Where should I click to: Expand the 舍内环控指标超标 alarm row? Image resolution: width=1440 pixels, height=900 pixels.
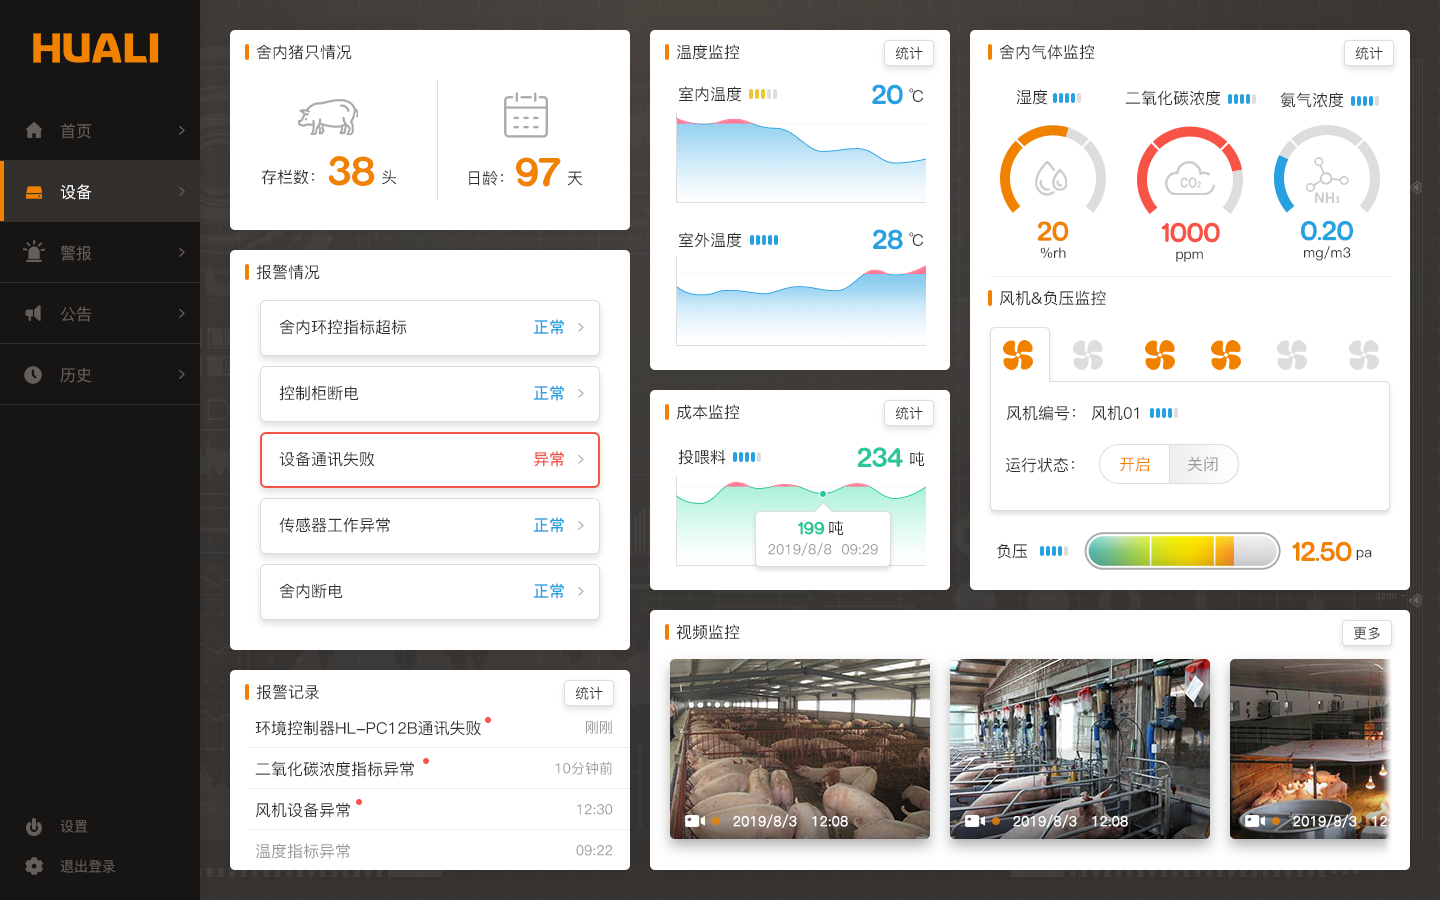(x=430, y=328)
